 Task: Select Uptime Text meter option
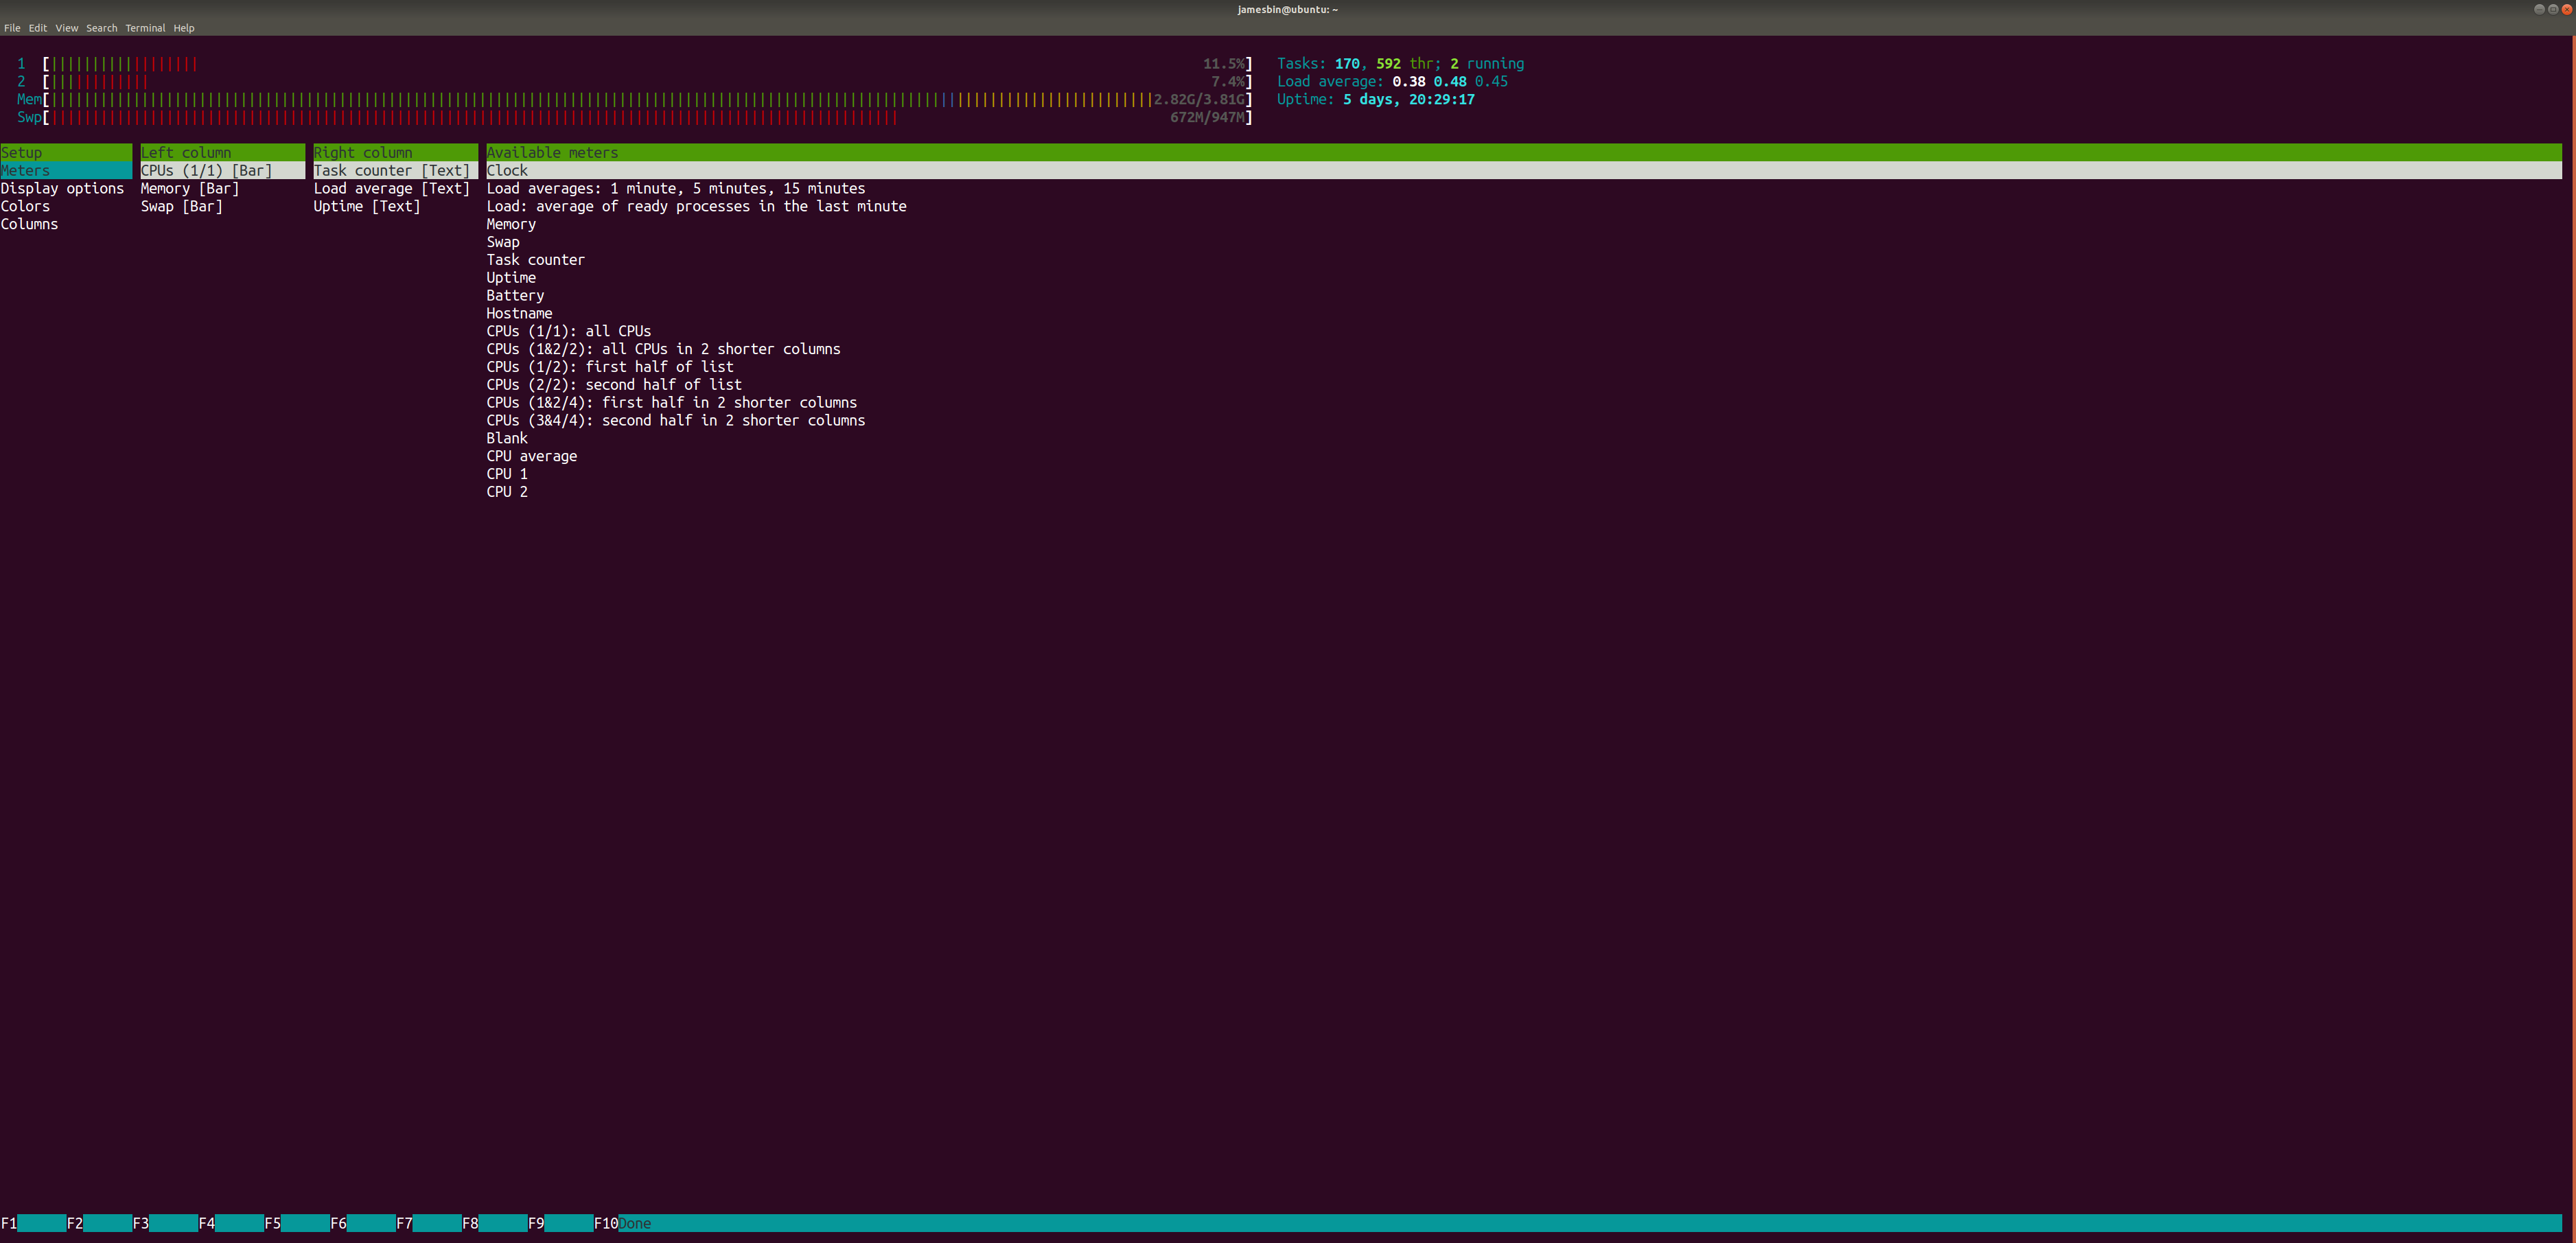coord(364,207)
